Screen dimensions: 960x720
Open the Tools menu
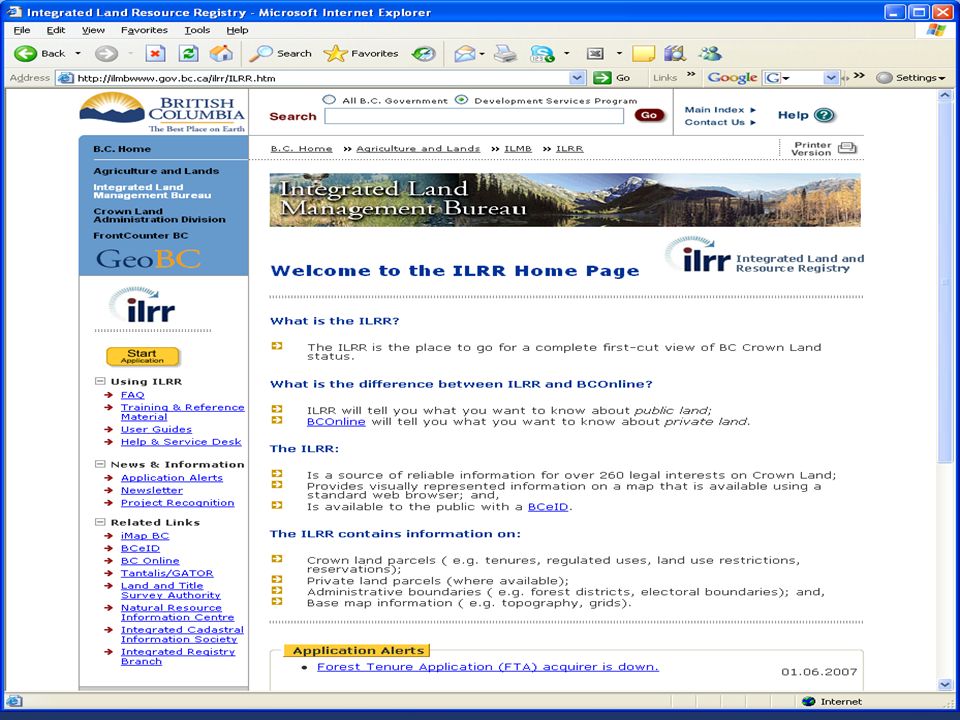[197, 30]
